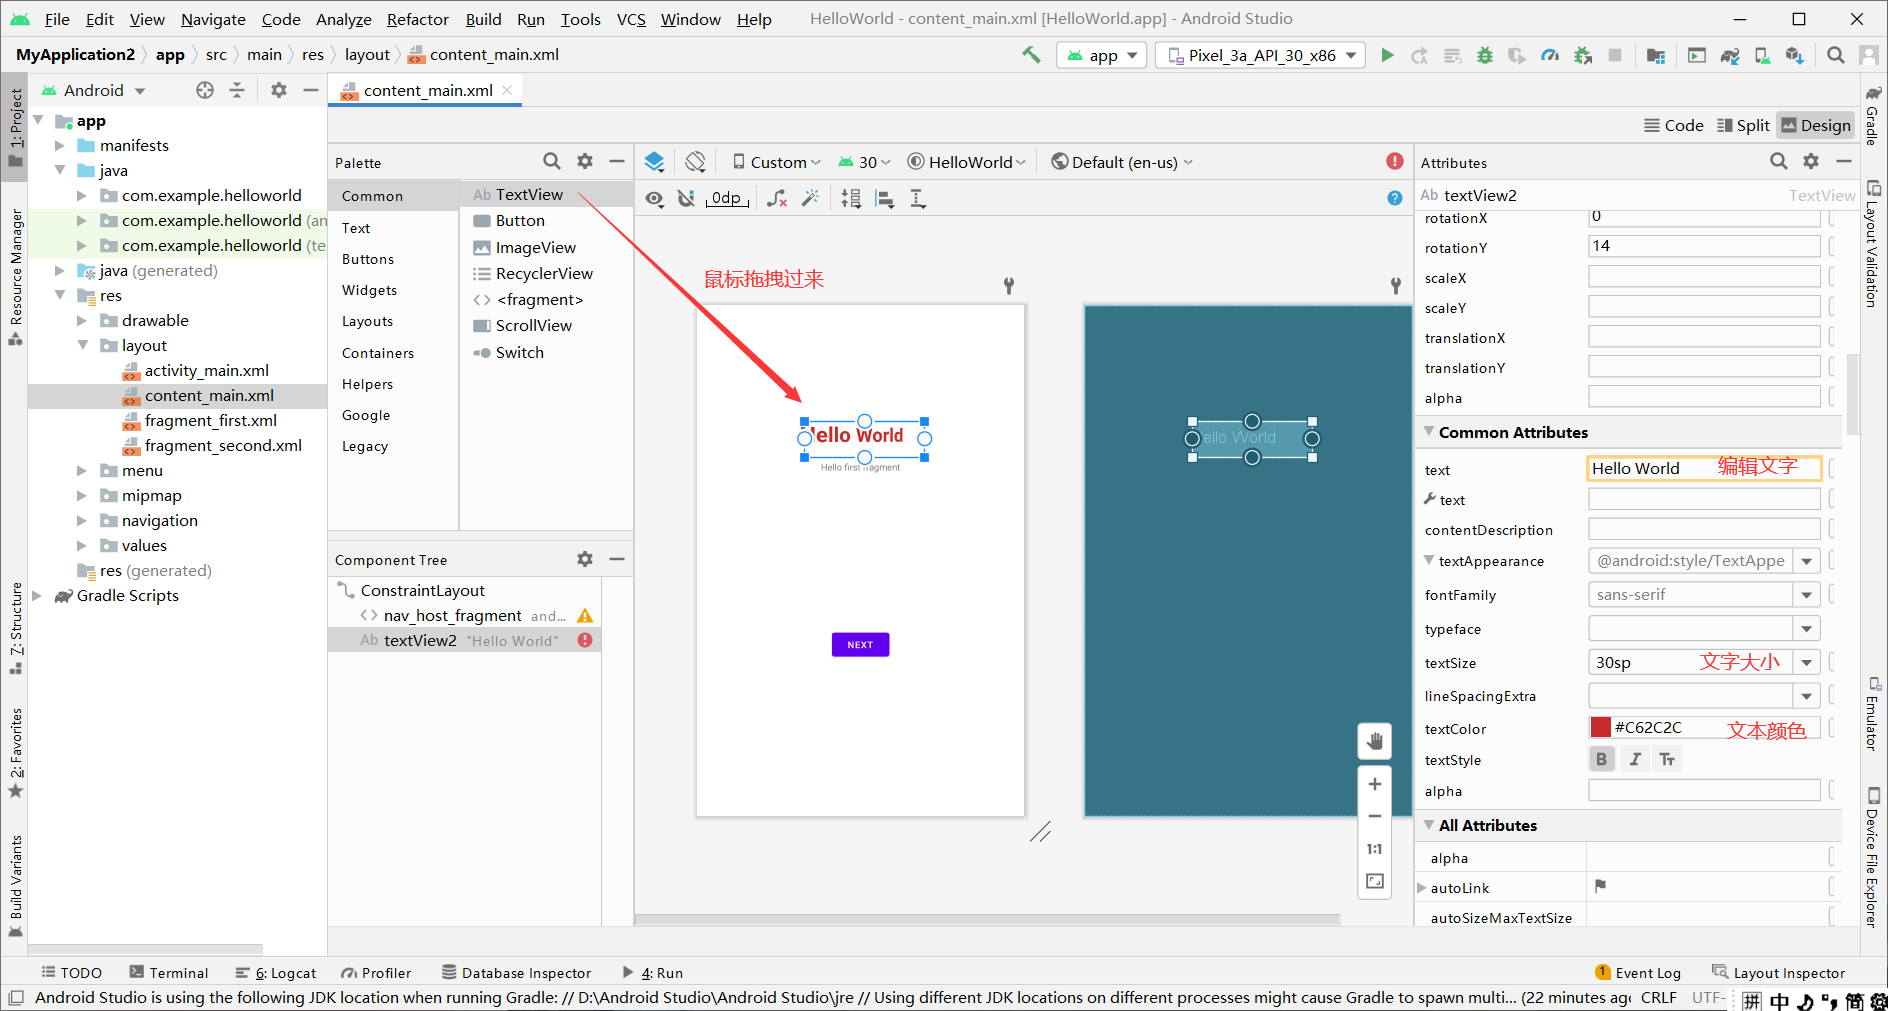Open the textSize dropdown arrow
Screen dimensions: 1888x1011
(x=1807, y=662)
